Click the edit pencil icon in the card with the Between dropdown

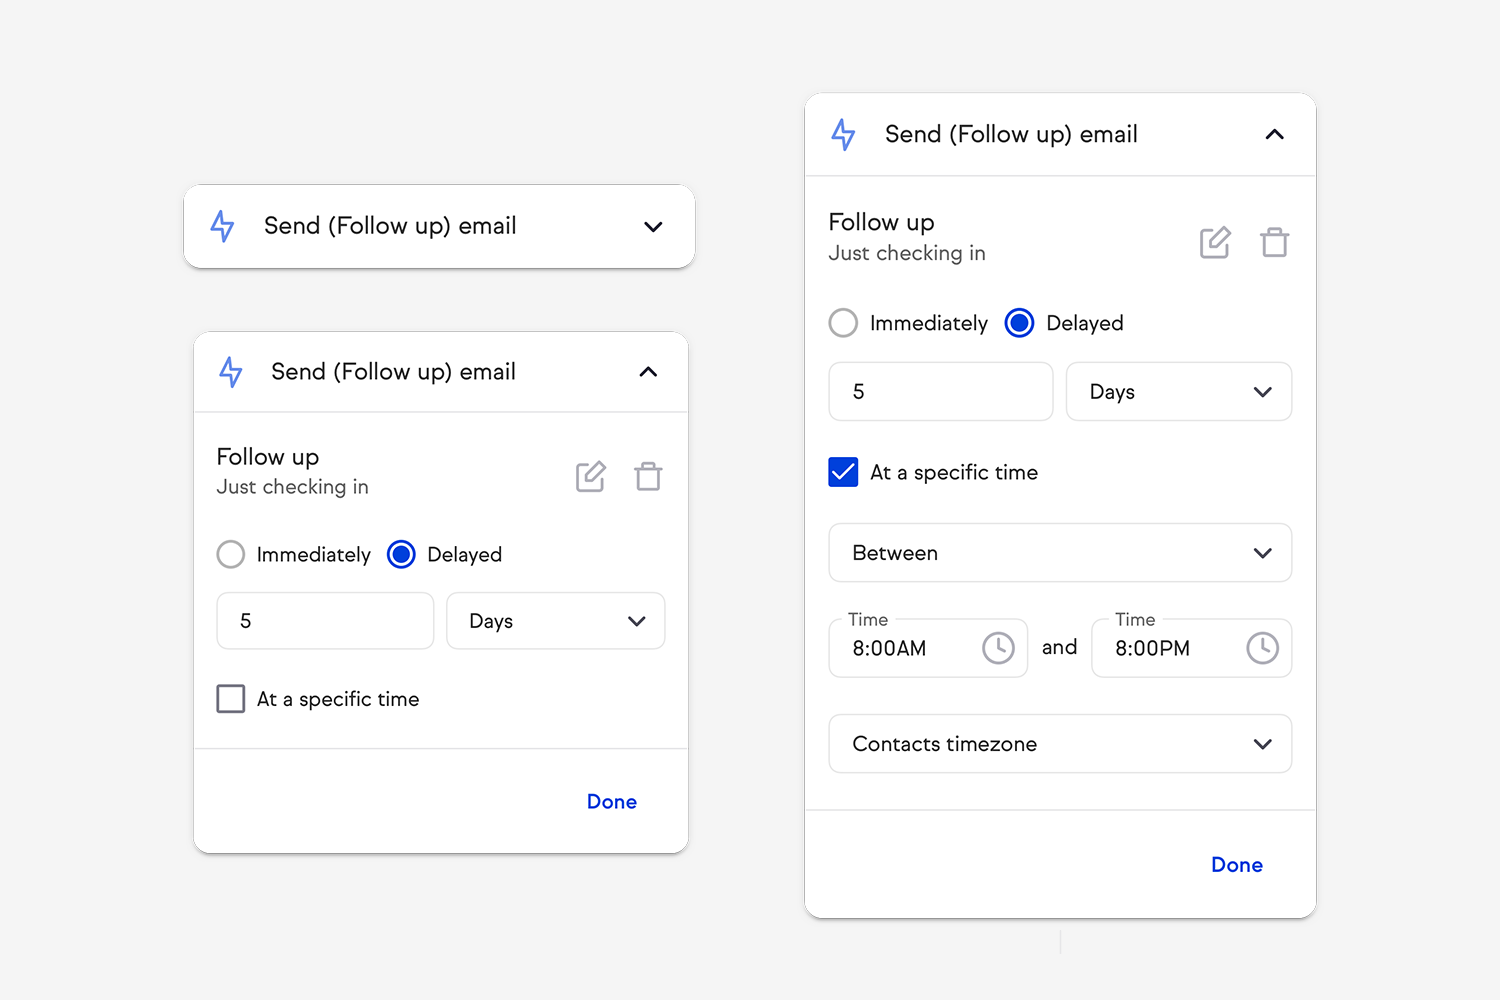tap(1215, 243)
